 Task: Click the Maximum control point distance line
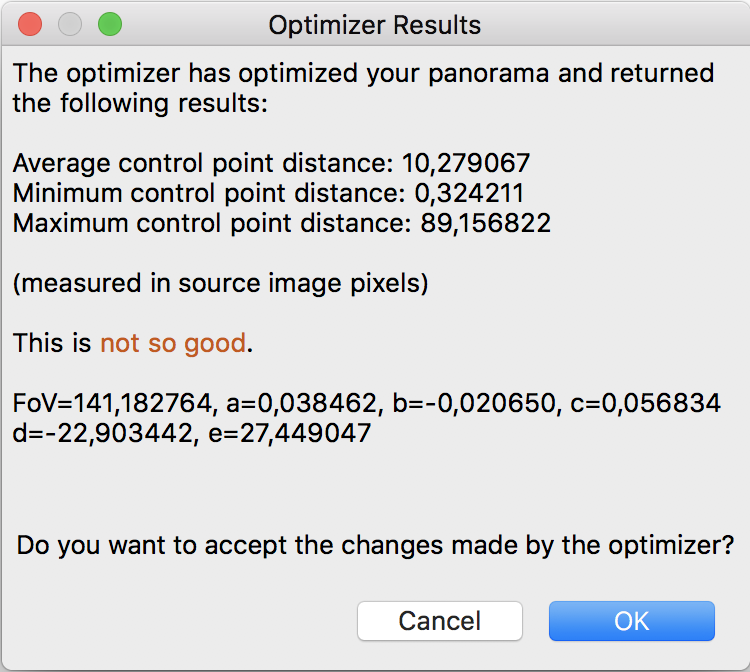click(281, 223)
